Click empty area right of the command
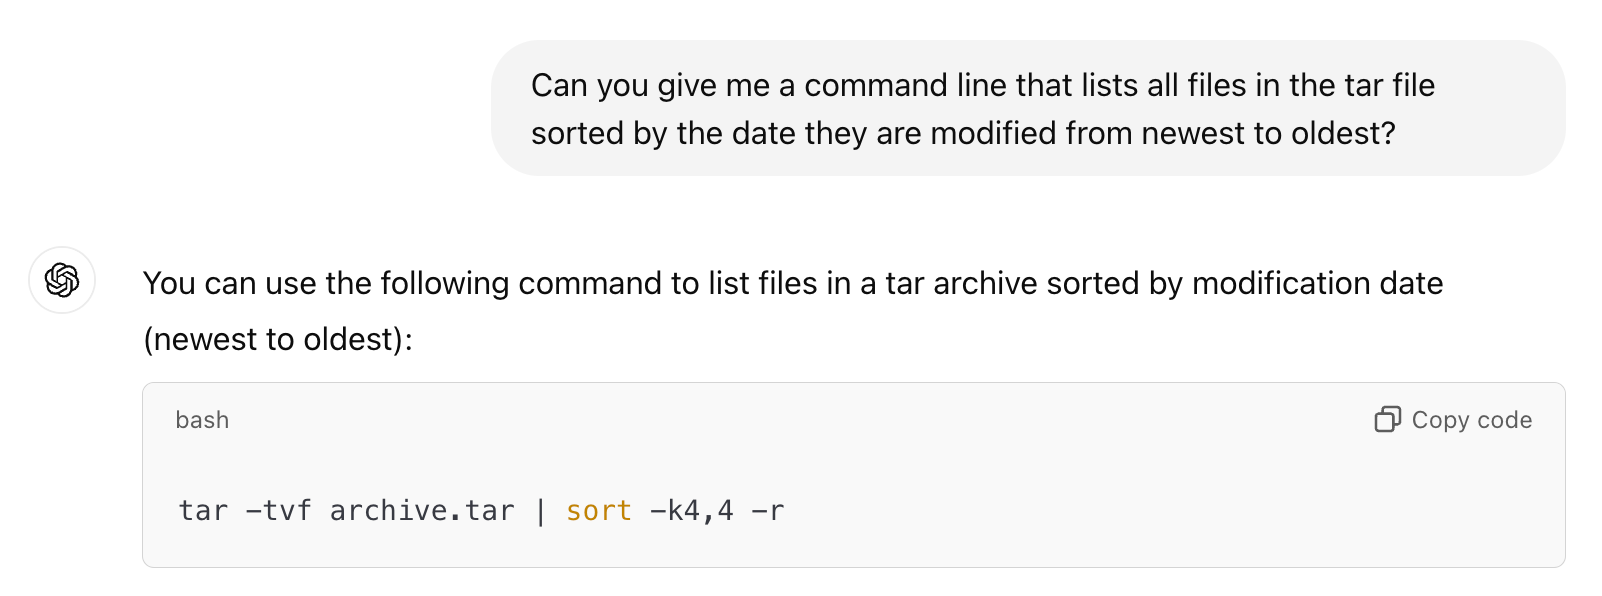Screen dimensions: 1602x596 click(x=1170, y=510)
